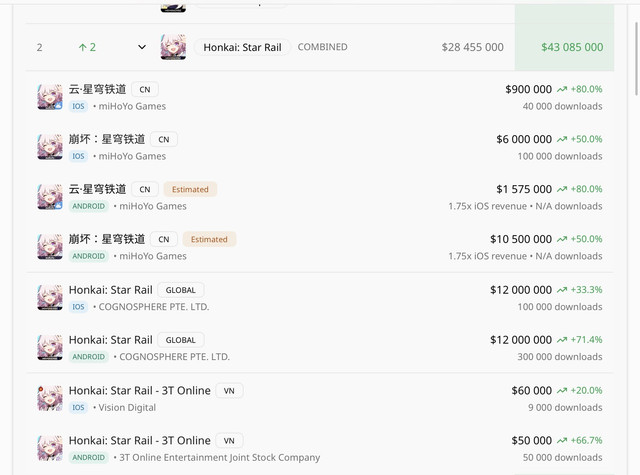Screen dimensions: 640x475
Task: Click the trend arrow beside +71.4%
Action: (562, 340)
